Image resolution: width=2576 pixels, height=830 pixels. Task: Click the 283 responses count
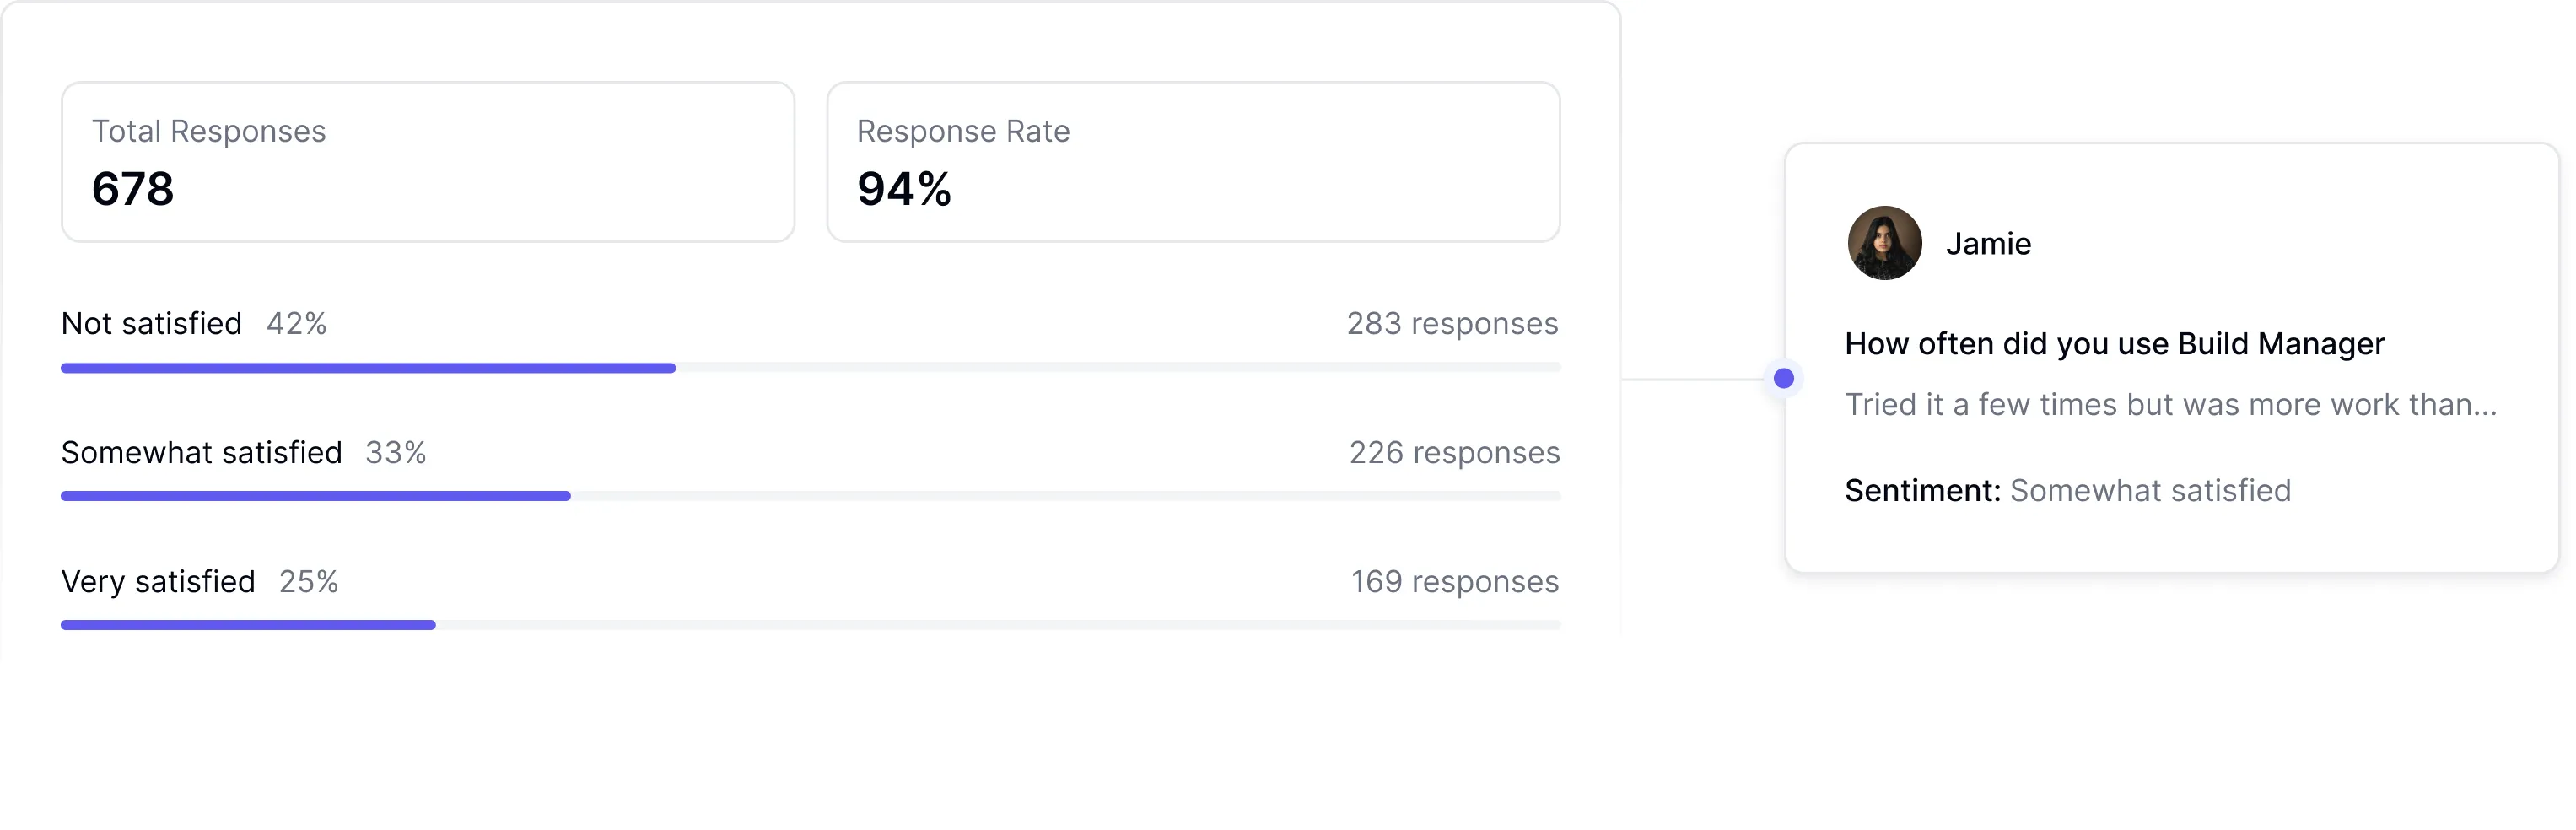pyautogui.click(x=1451, y=323)
